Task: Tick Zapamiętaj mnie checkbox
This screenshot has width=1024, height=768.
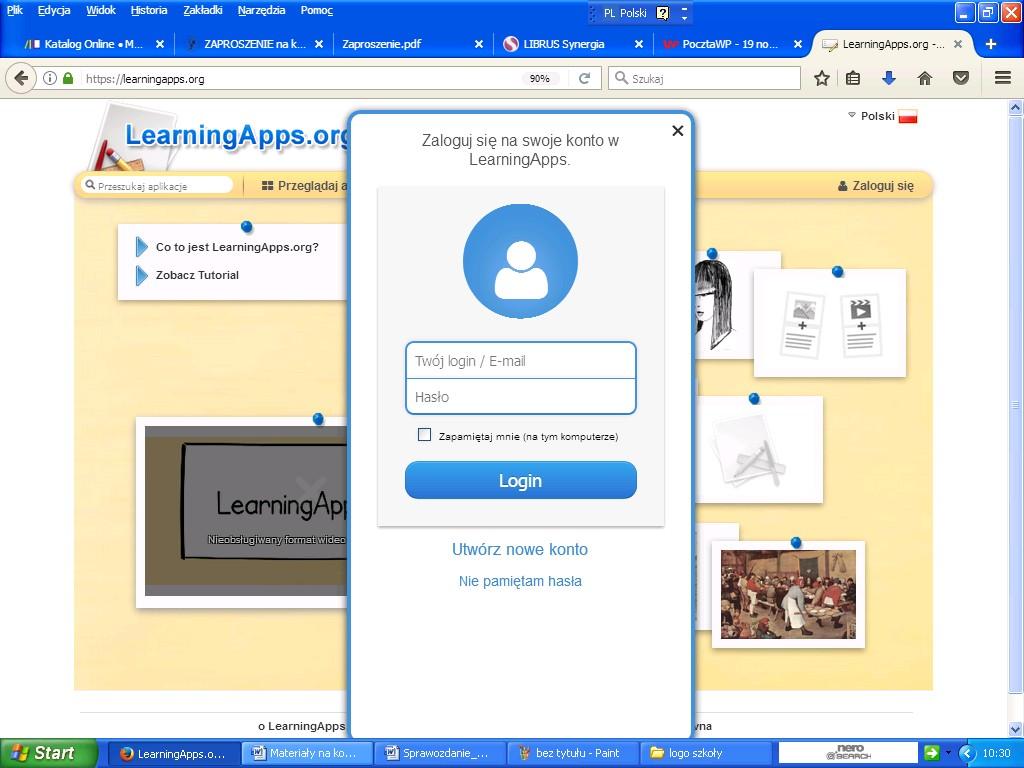Action: coord(424,435)
